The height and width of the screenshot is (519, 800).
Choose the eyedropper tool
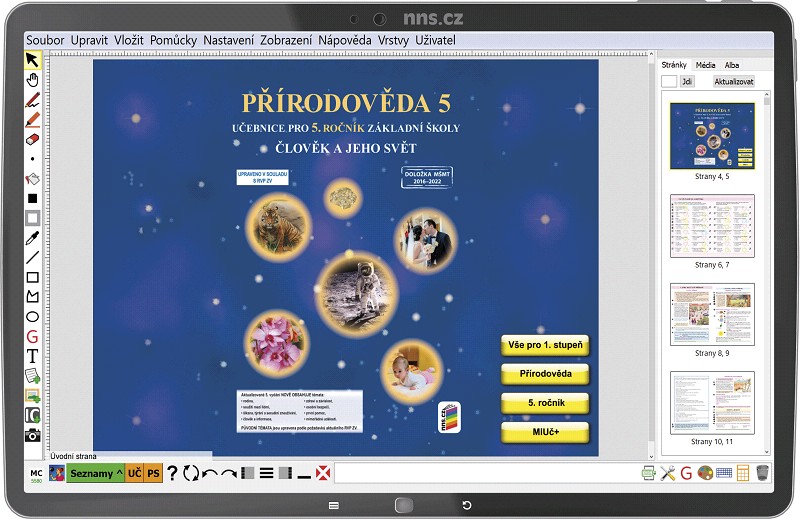pos(32,238)
